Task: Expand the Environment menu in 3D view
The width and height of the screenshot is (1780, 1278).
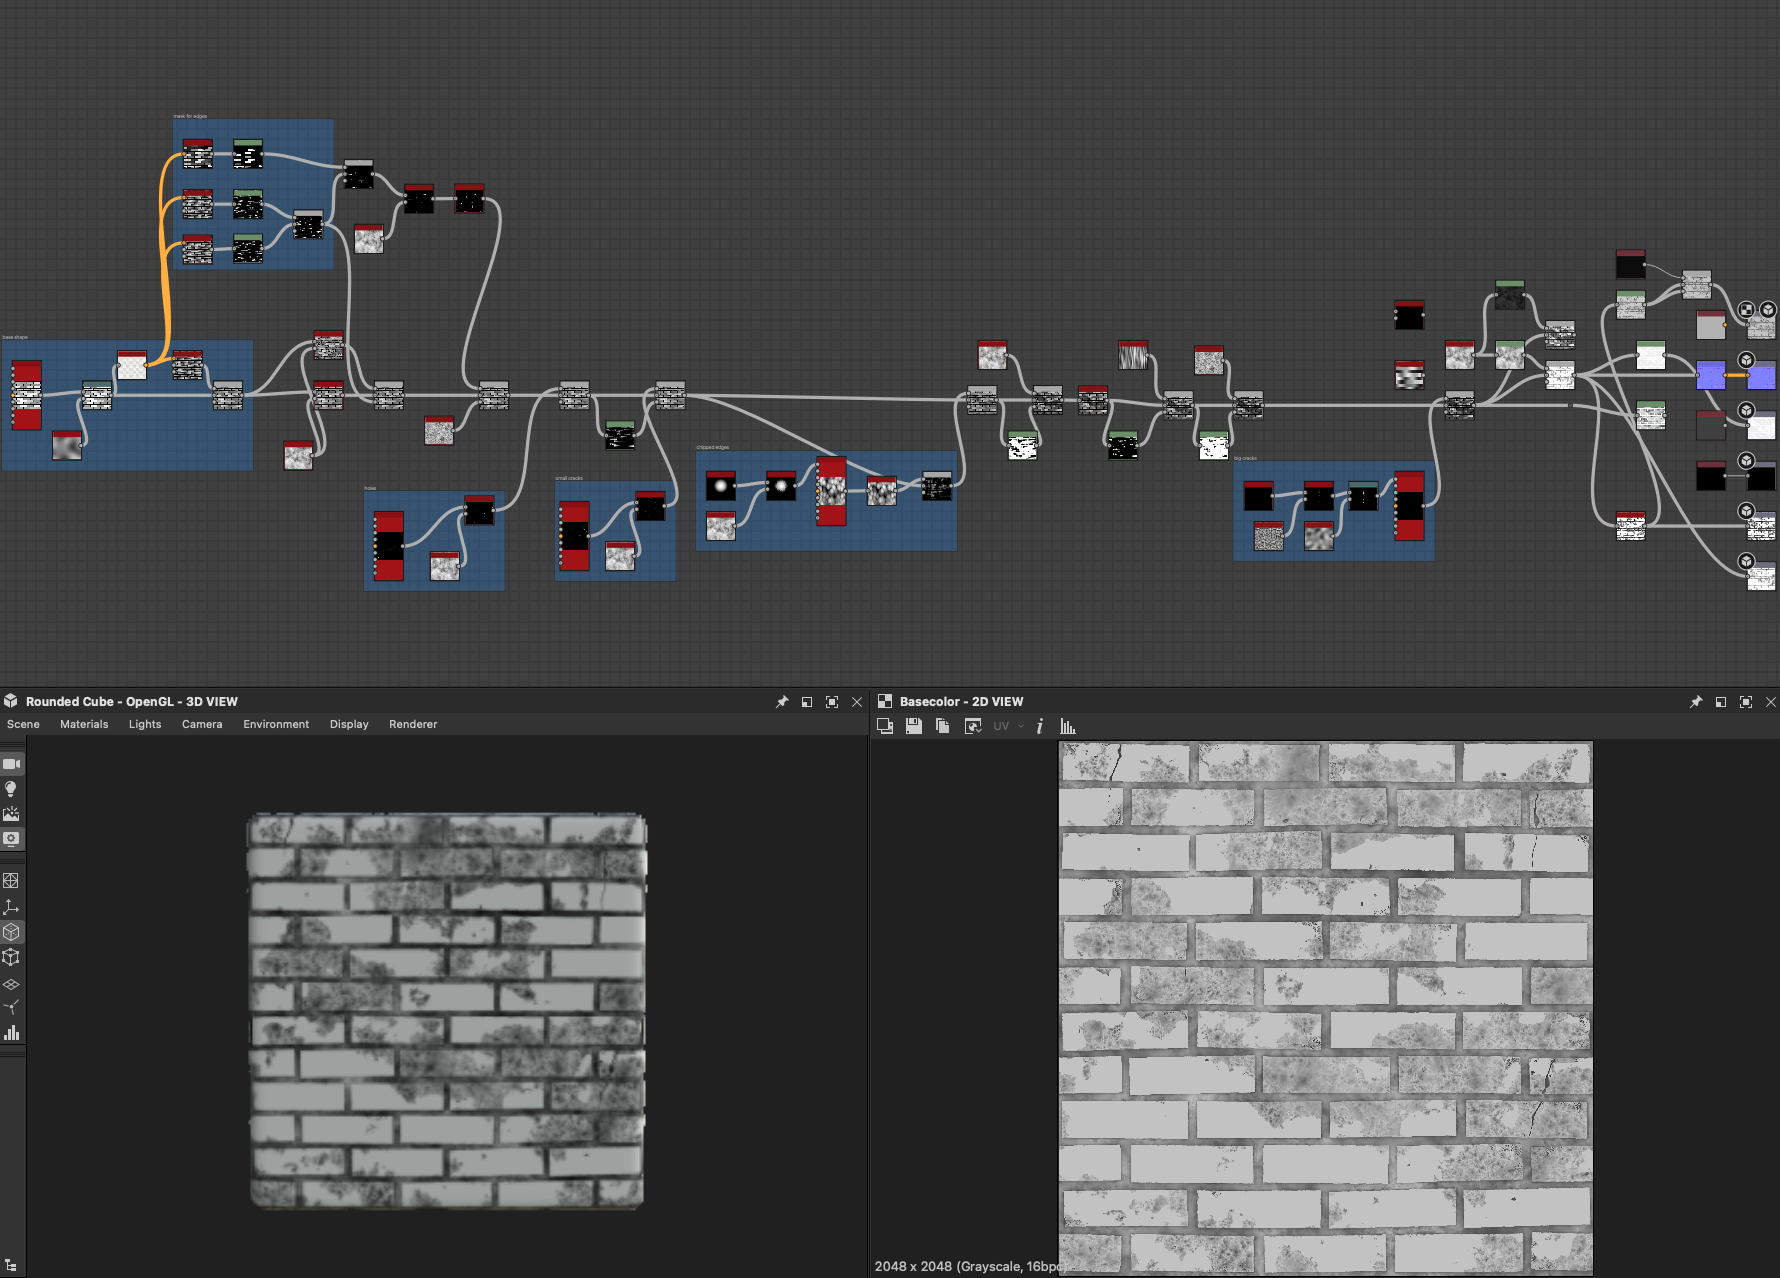Action: point(276,724)
